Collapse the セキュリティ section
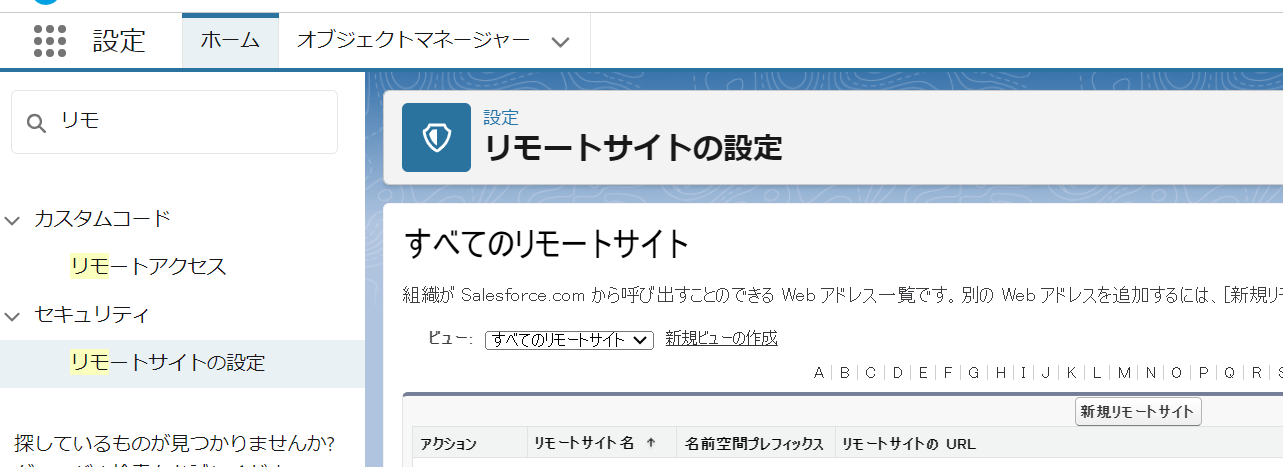 13,316
